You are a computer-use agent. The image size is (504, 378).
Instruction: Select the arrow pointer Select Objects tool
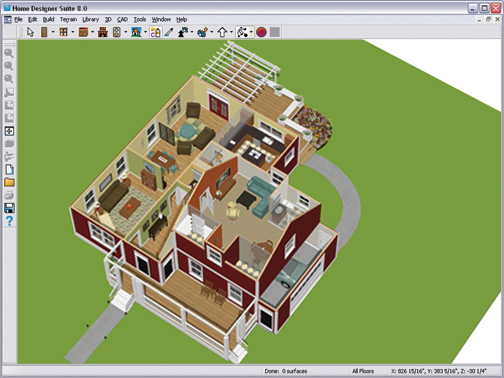(x=30, y=32)
